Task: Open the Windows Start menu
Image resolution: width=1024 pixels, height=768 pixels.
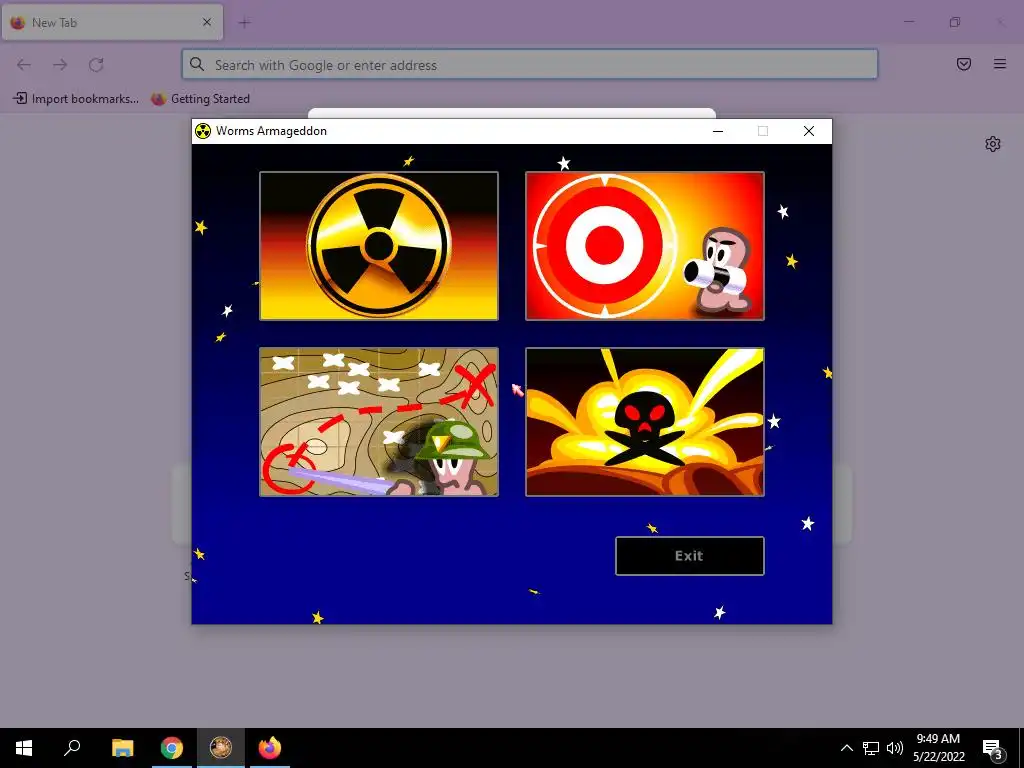Action: click(24, 748)
